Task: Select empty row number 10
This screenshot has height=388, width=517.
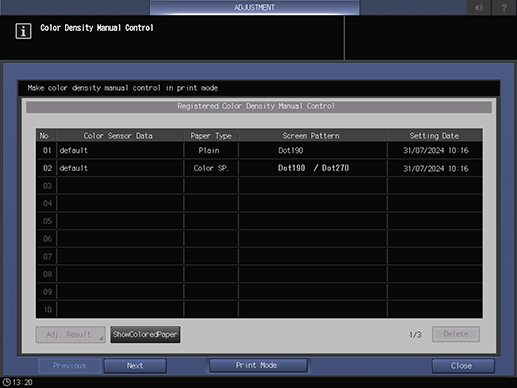Action: point(259,309)
